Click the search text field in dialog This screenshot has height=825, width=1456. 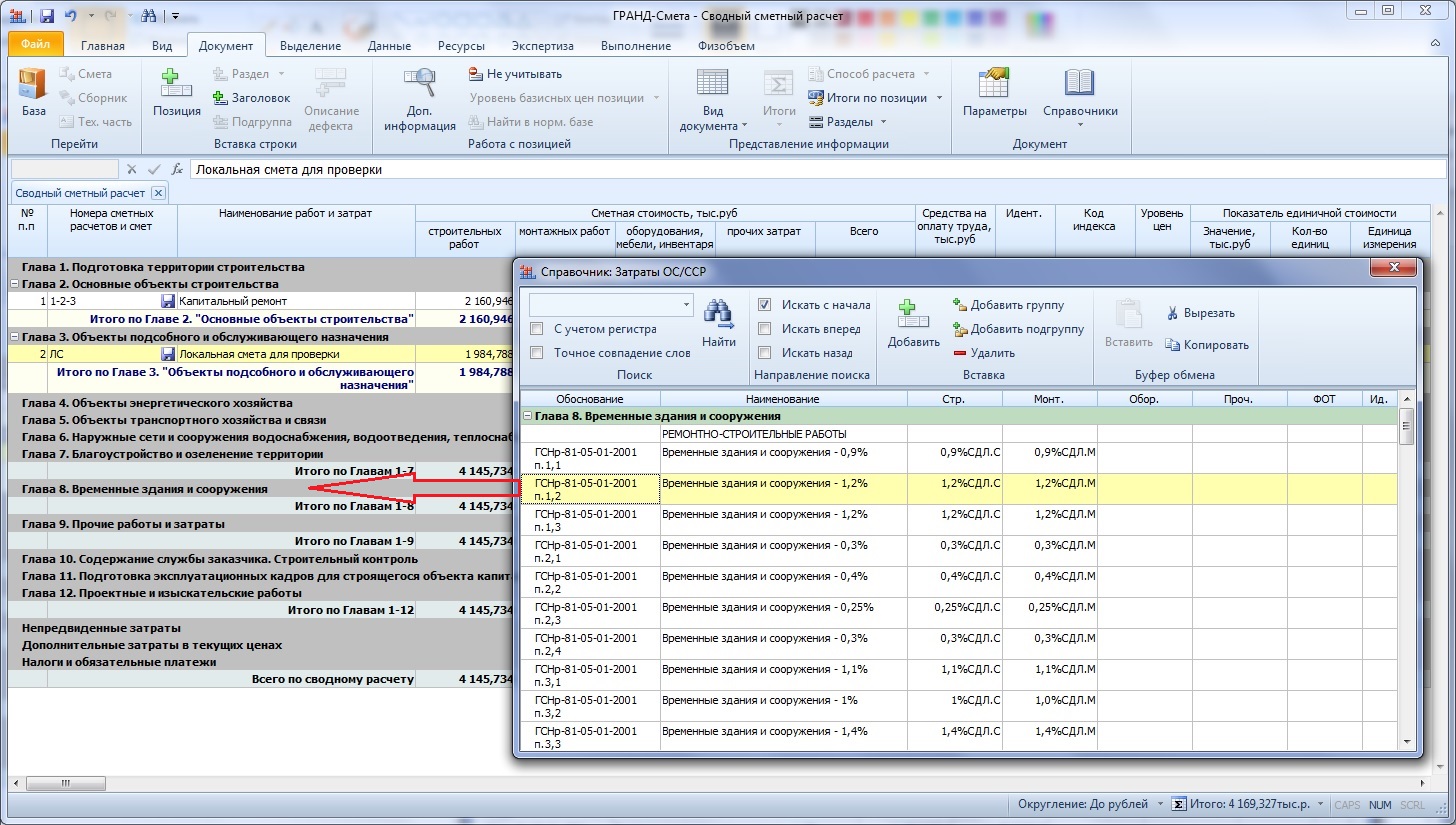click(x=604, y=304)
